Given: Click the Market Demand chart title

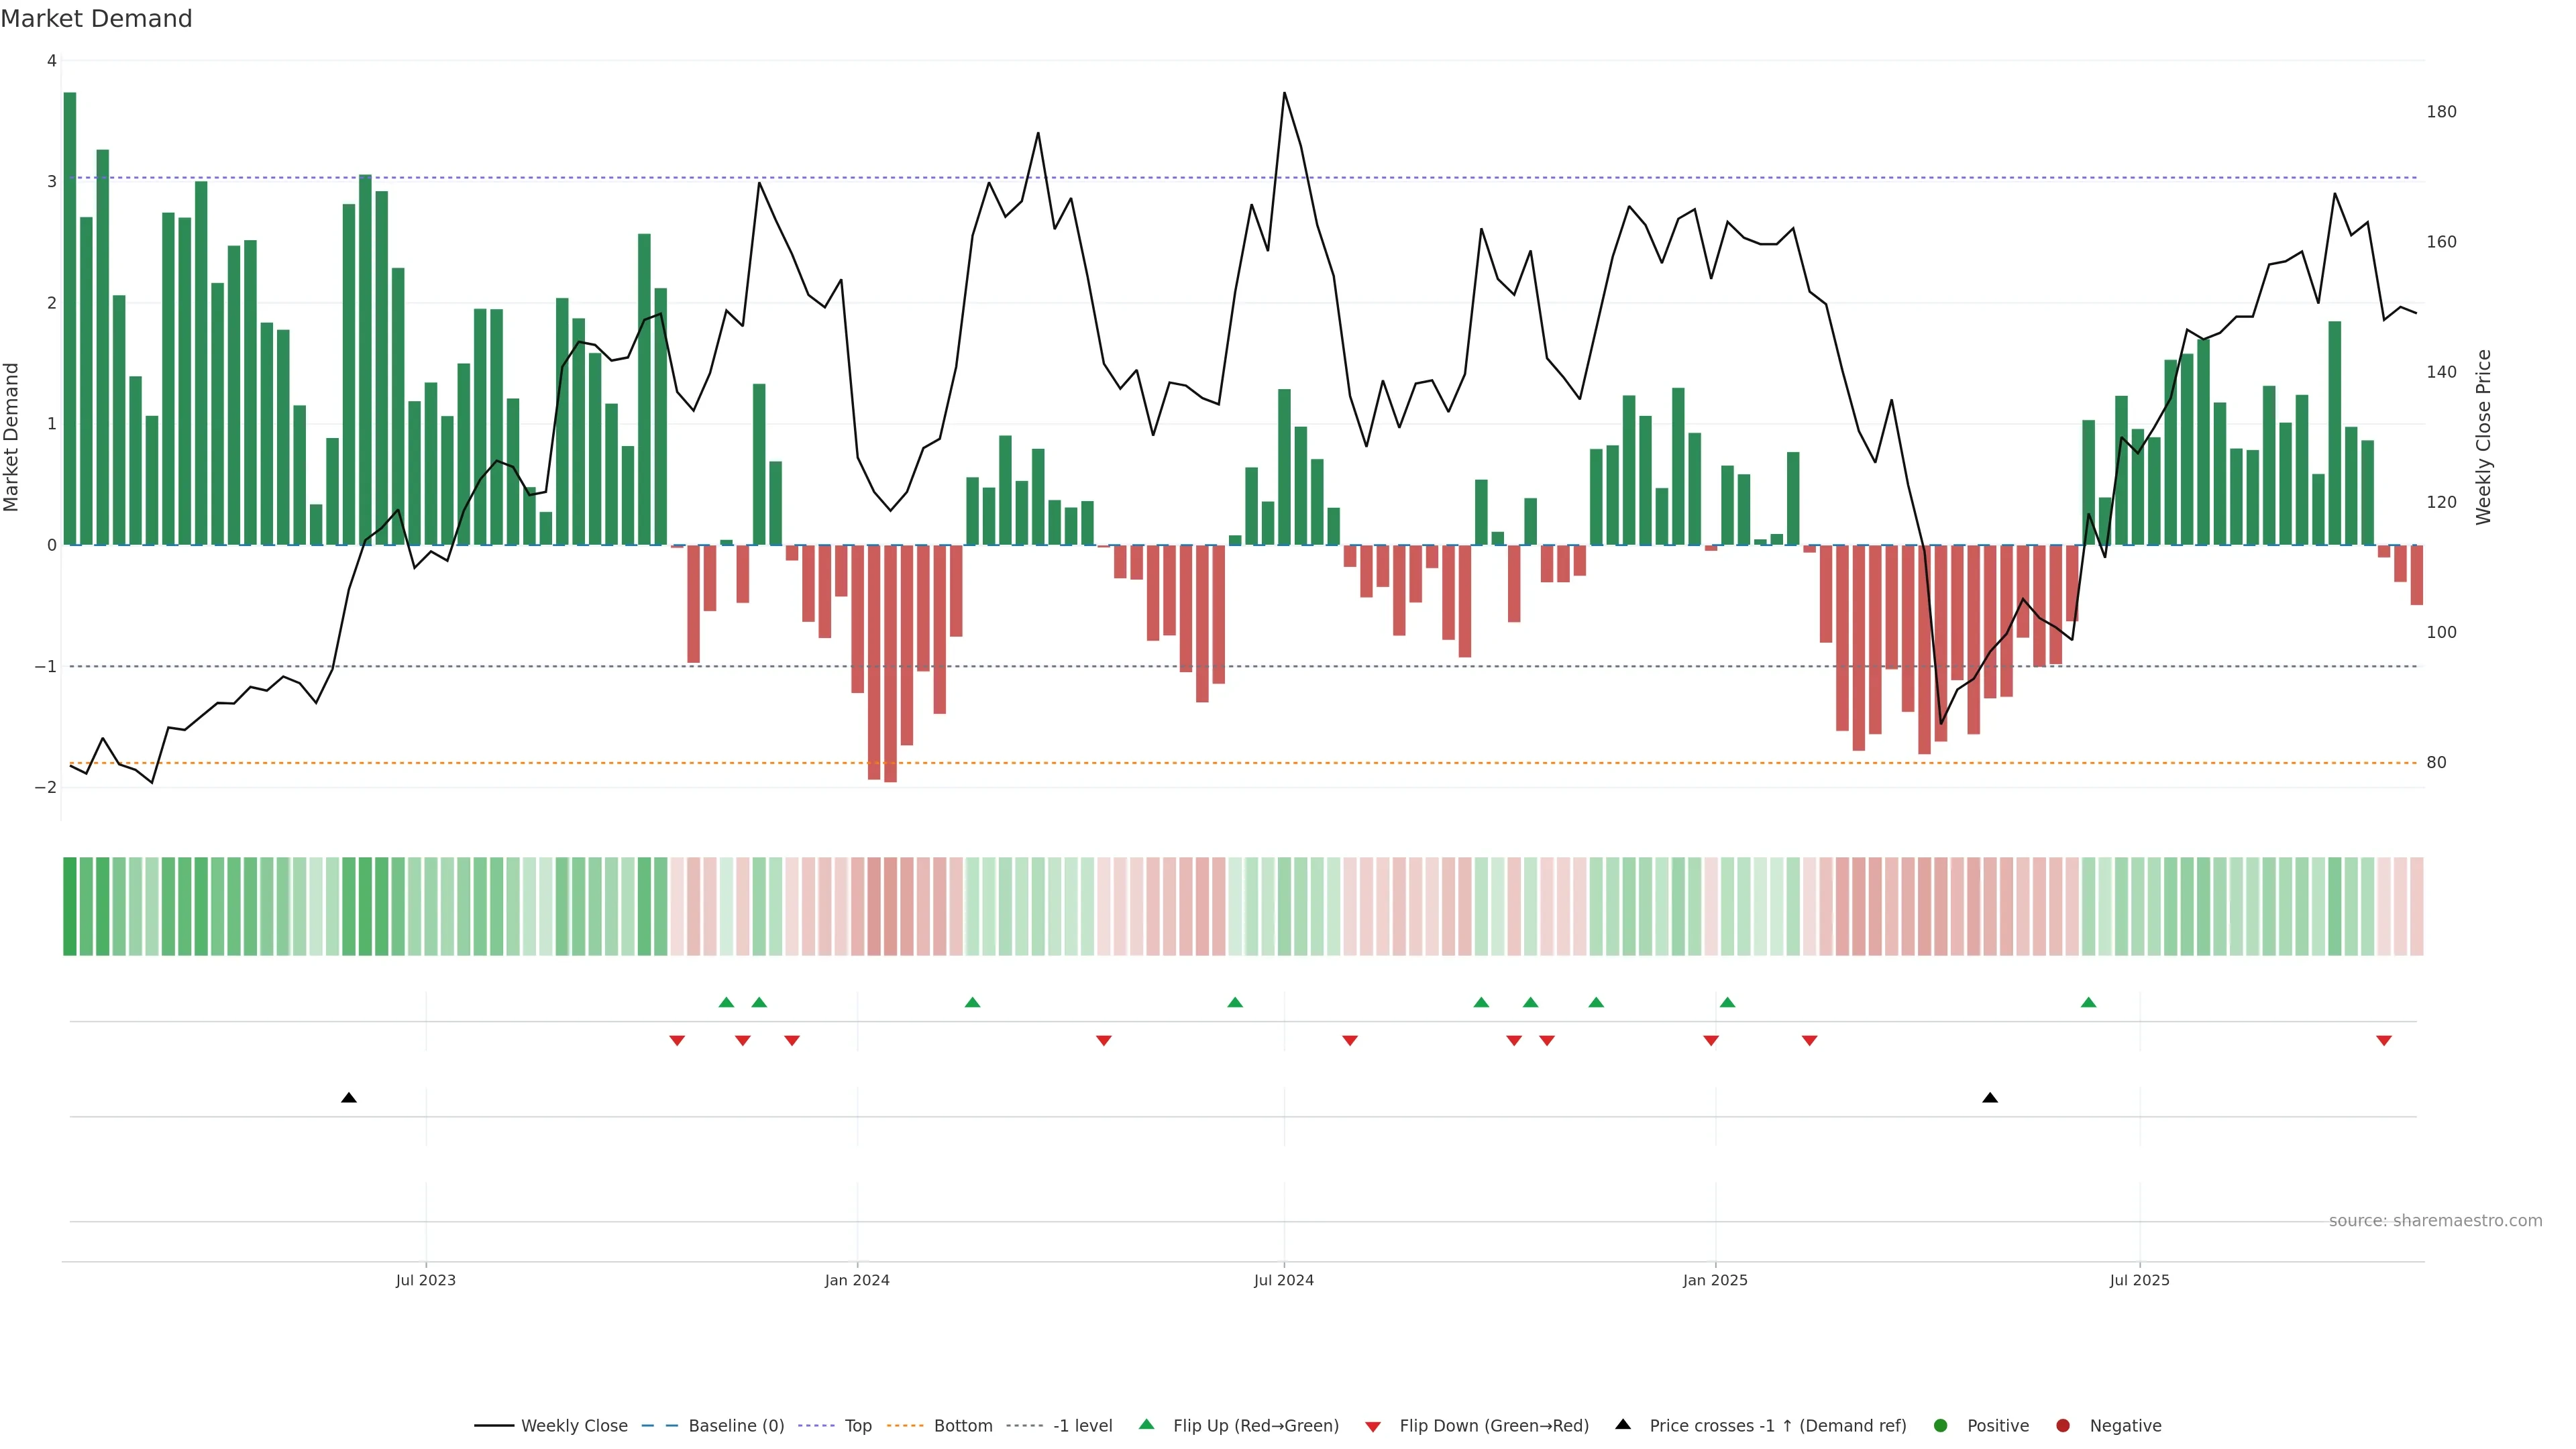Looking at the screenshot, I should tap(96, 19).
